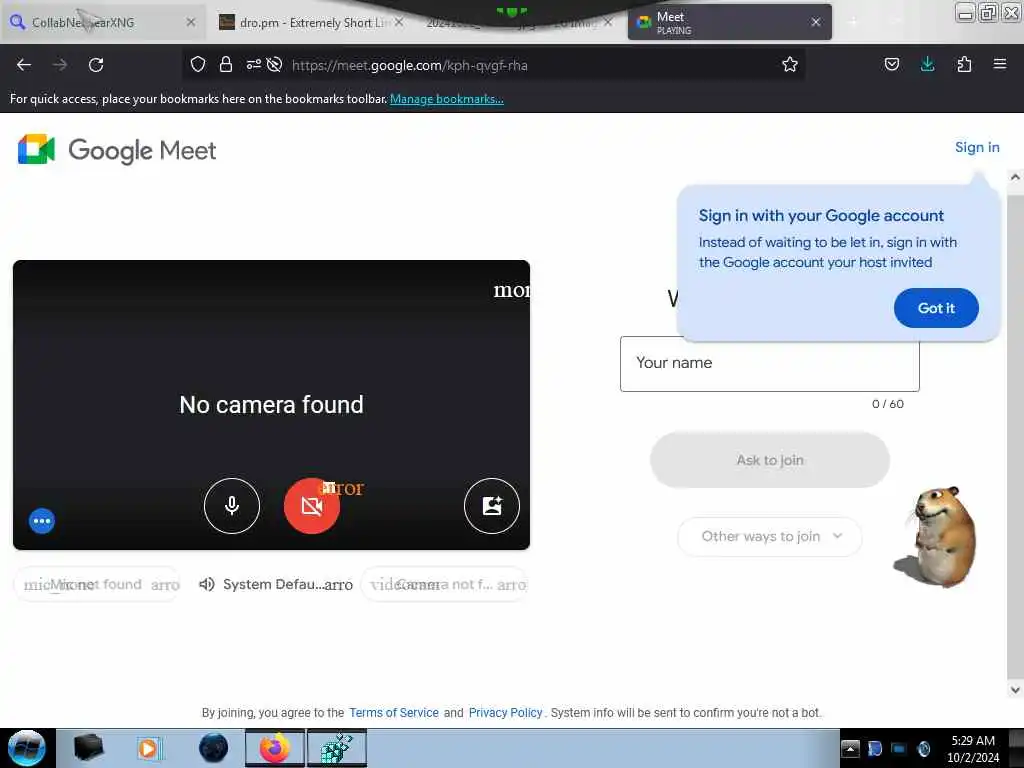Focus the Your name input field
This screenshot has height=768, width=1024.
(769, 364)
